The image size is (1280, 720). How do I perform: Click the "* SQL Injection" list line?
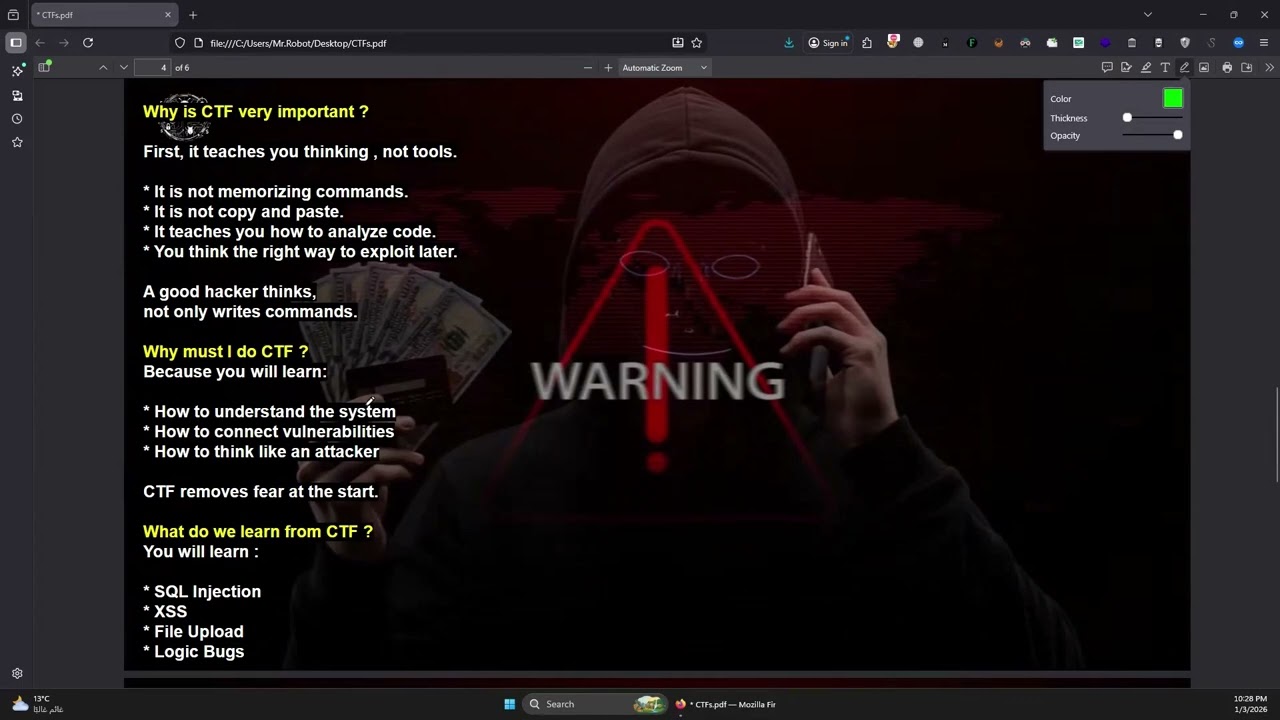pos(202,592)
